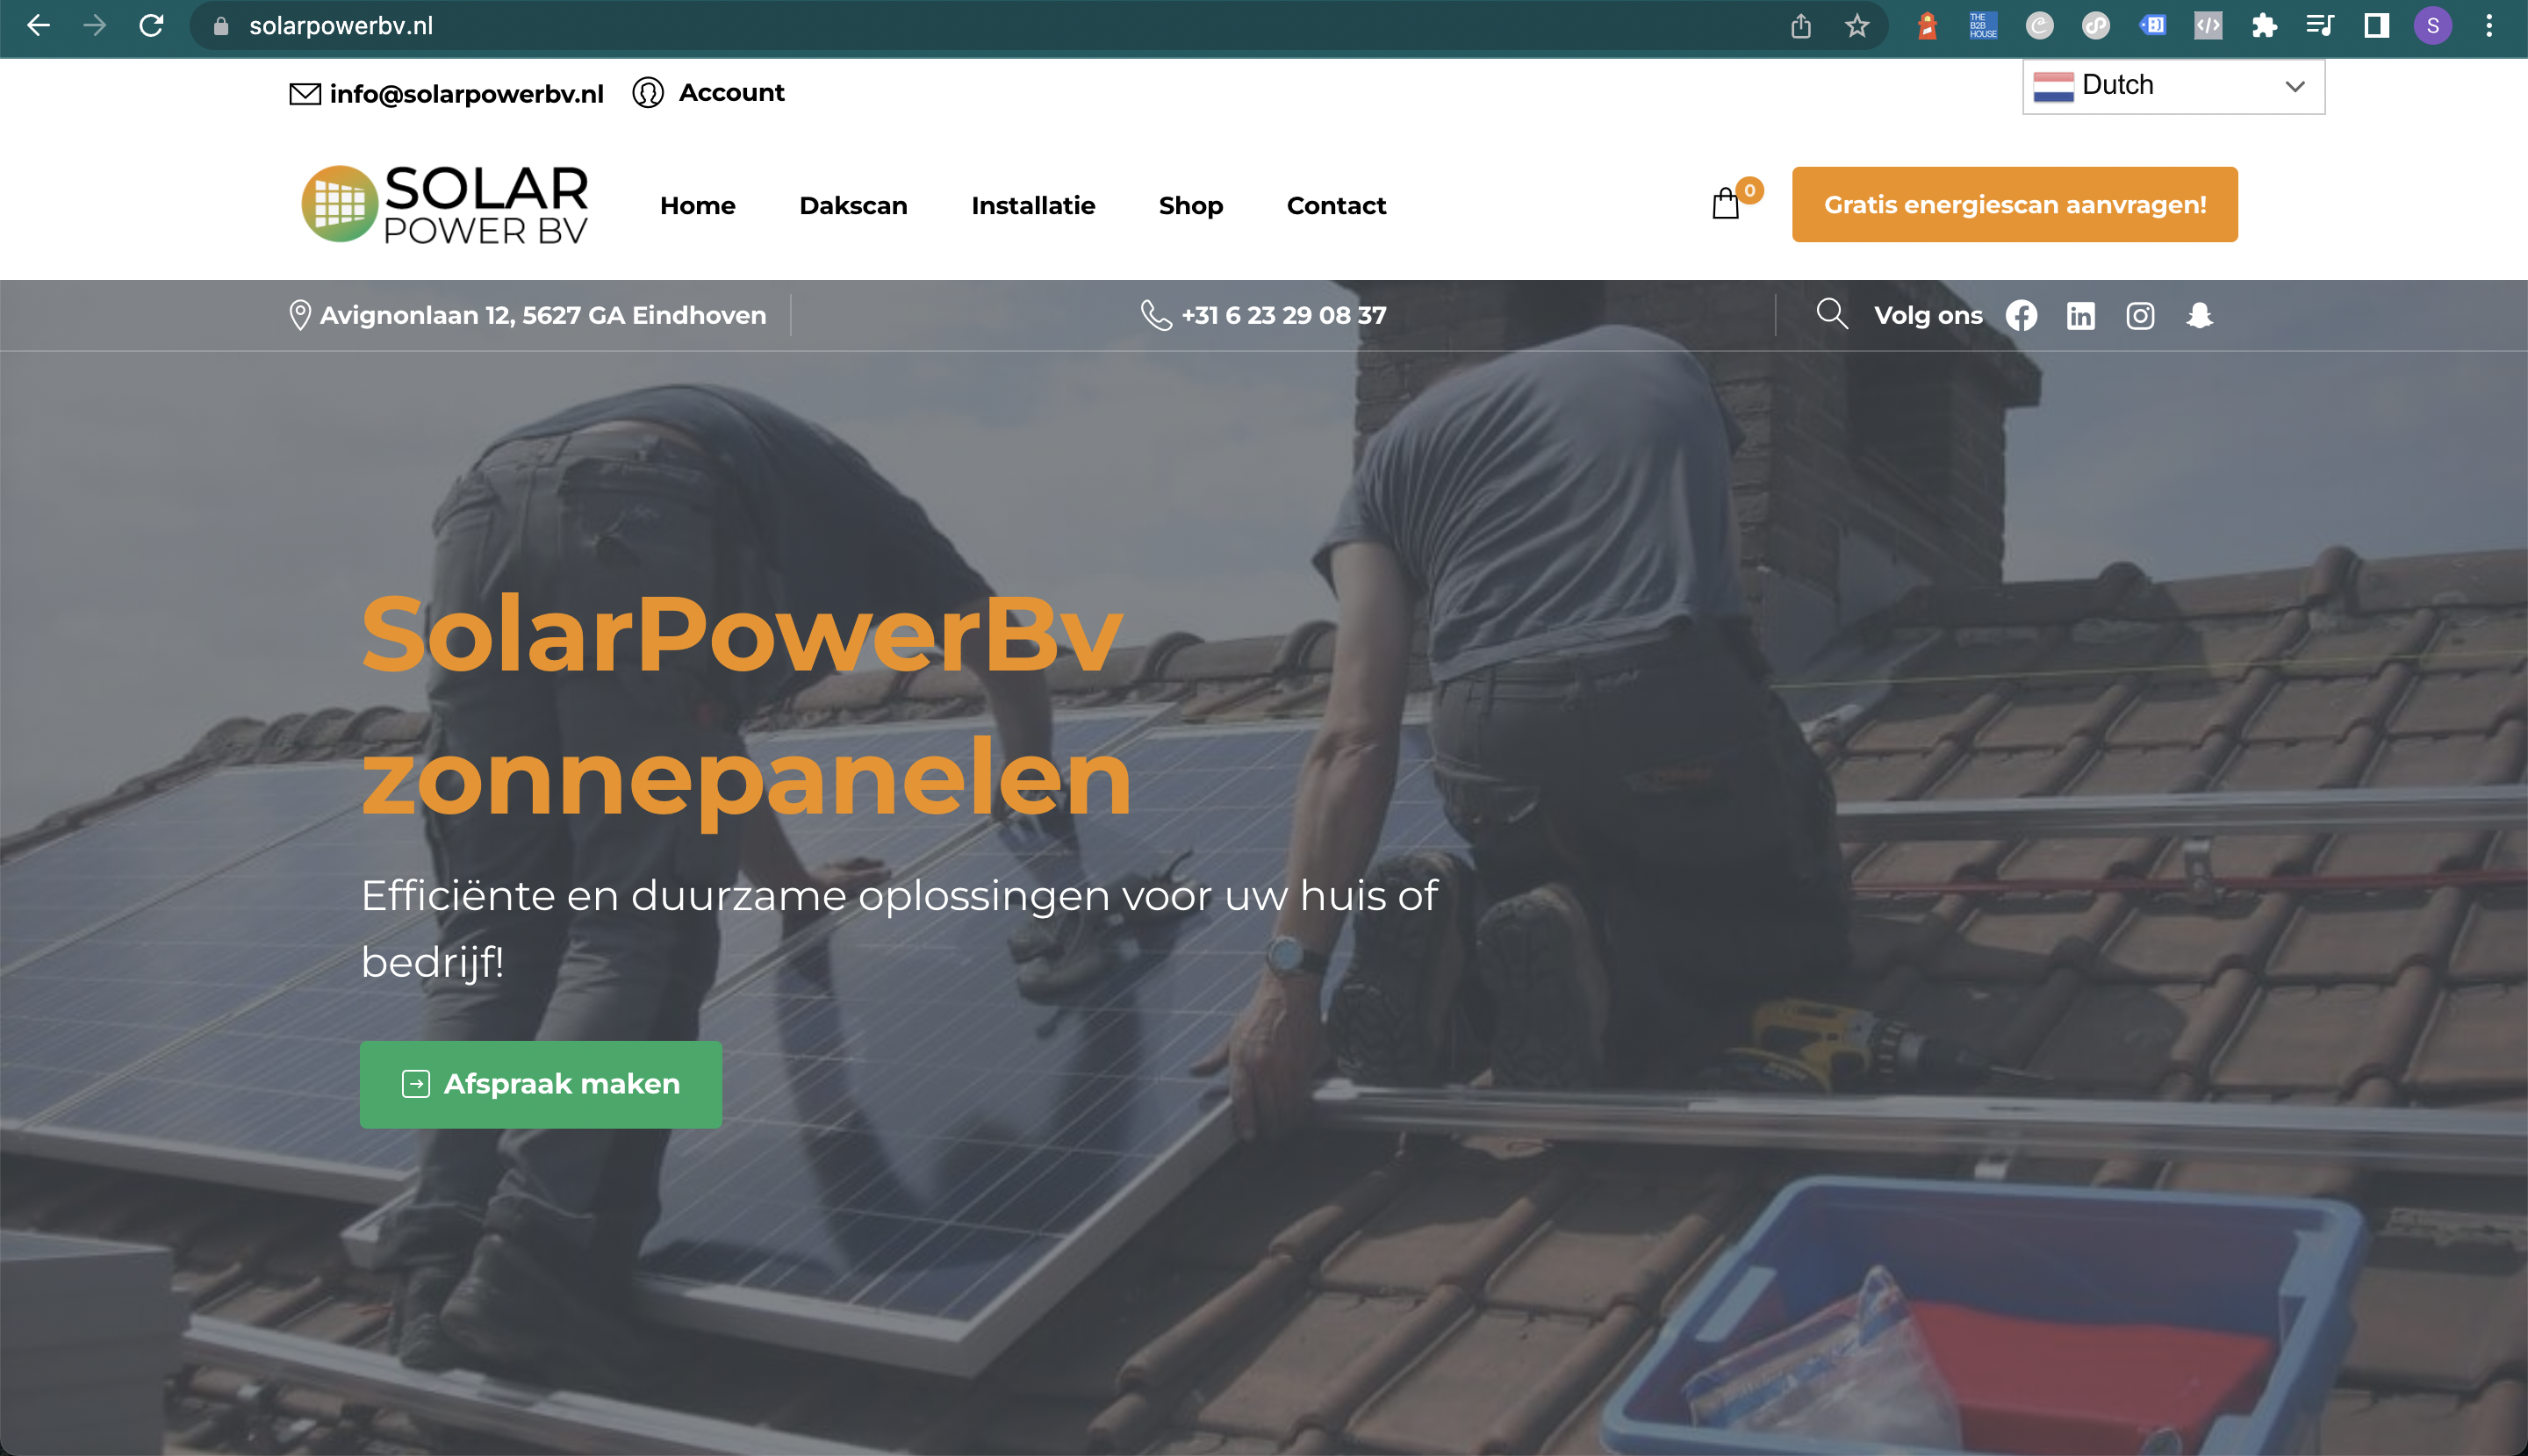Open browser extensions puzzle icon
Screen dimensions: 2528x1456
2264,26
